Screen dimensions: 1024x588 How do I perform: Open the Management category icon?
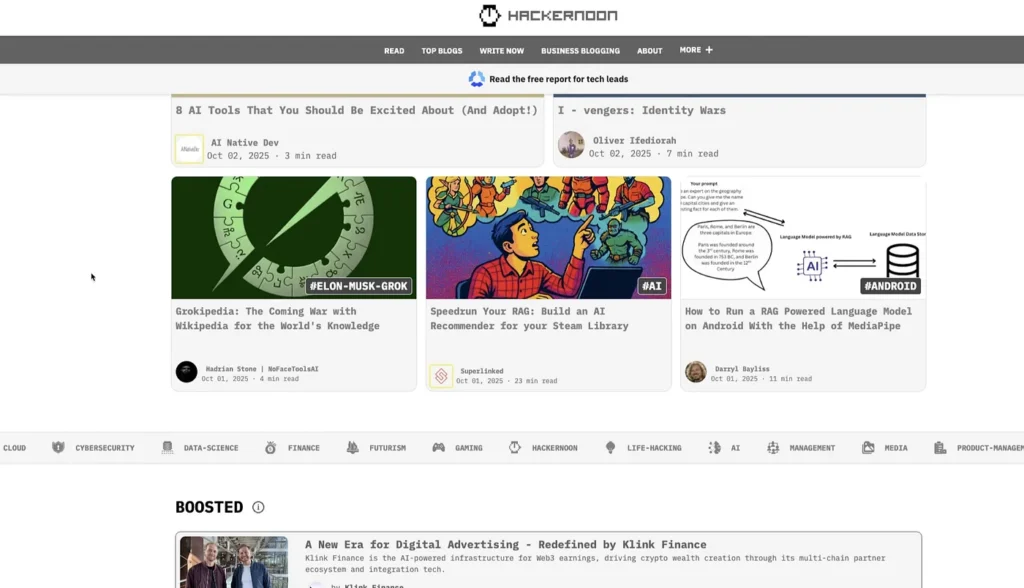(x=773, y=448)
